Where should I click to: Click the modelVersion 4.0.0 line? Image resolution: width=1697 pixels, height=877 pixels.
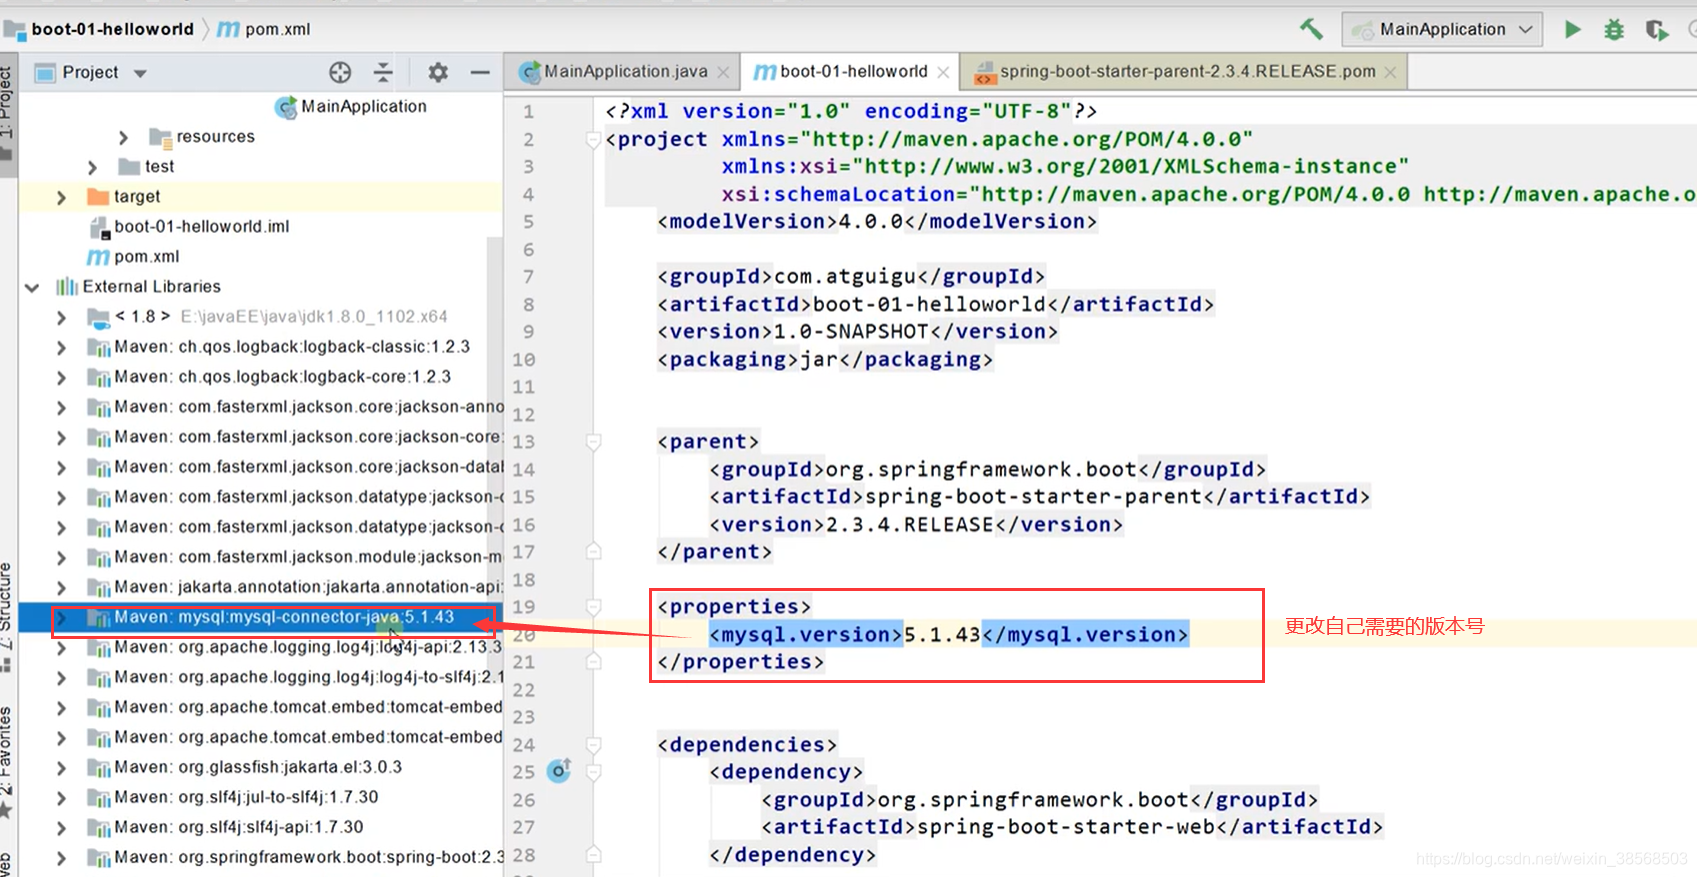(x=877, y=221)
